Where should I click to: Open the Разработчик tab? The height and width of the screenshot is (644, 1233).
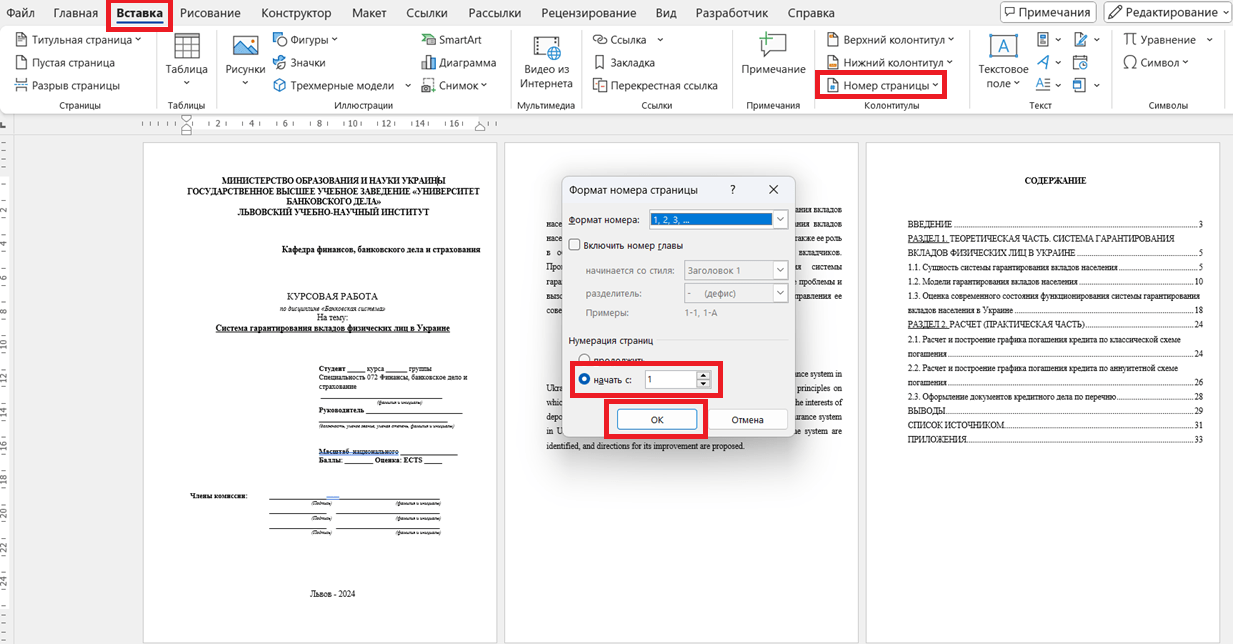[x=732, y=13]
